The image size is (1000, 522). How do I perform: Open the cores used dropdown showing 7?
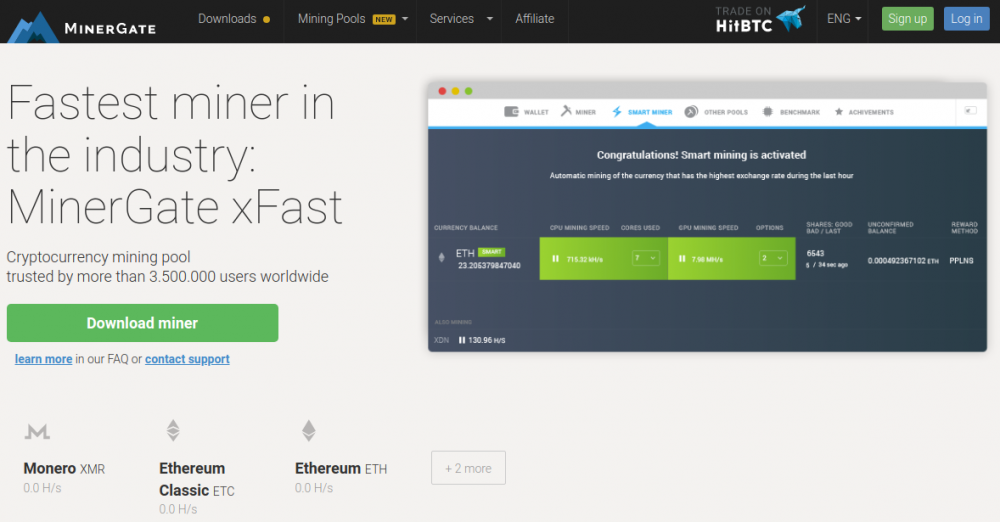pyautogui.click(x=645, y=258)
